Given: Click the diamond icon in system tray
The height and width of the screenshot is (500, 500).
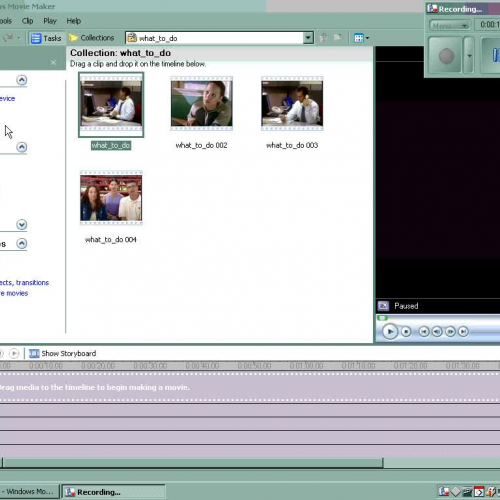Looking at the screenshot, I should [455, 491].
